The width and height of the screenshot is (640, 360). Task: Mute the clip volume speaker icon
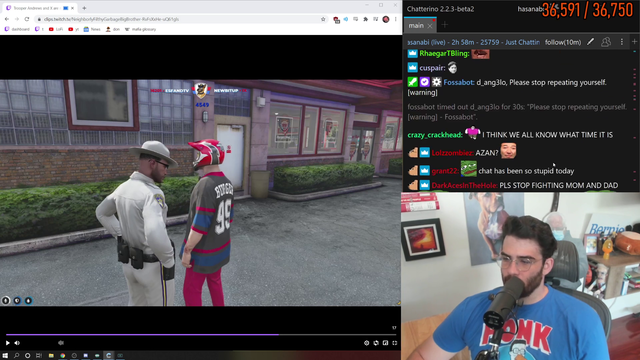[17, 343]
